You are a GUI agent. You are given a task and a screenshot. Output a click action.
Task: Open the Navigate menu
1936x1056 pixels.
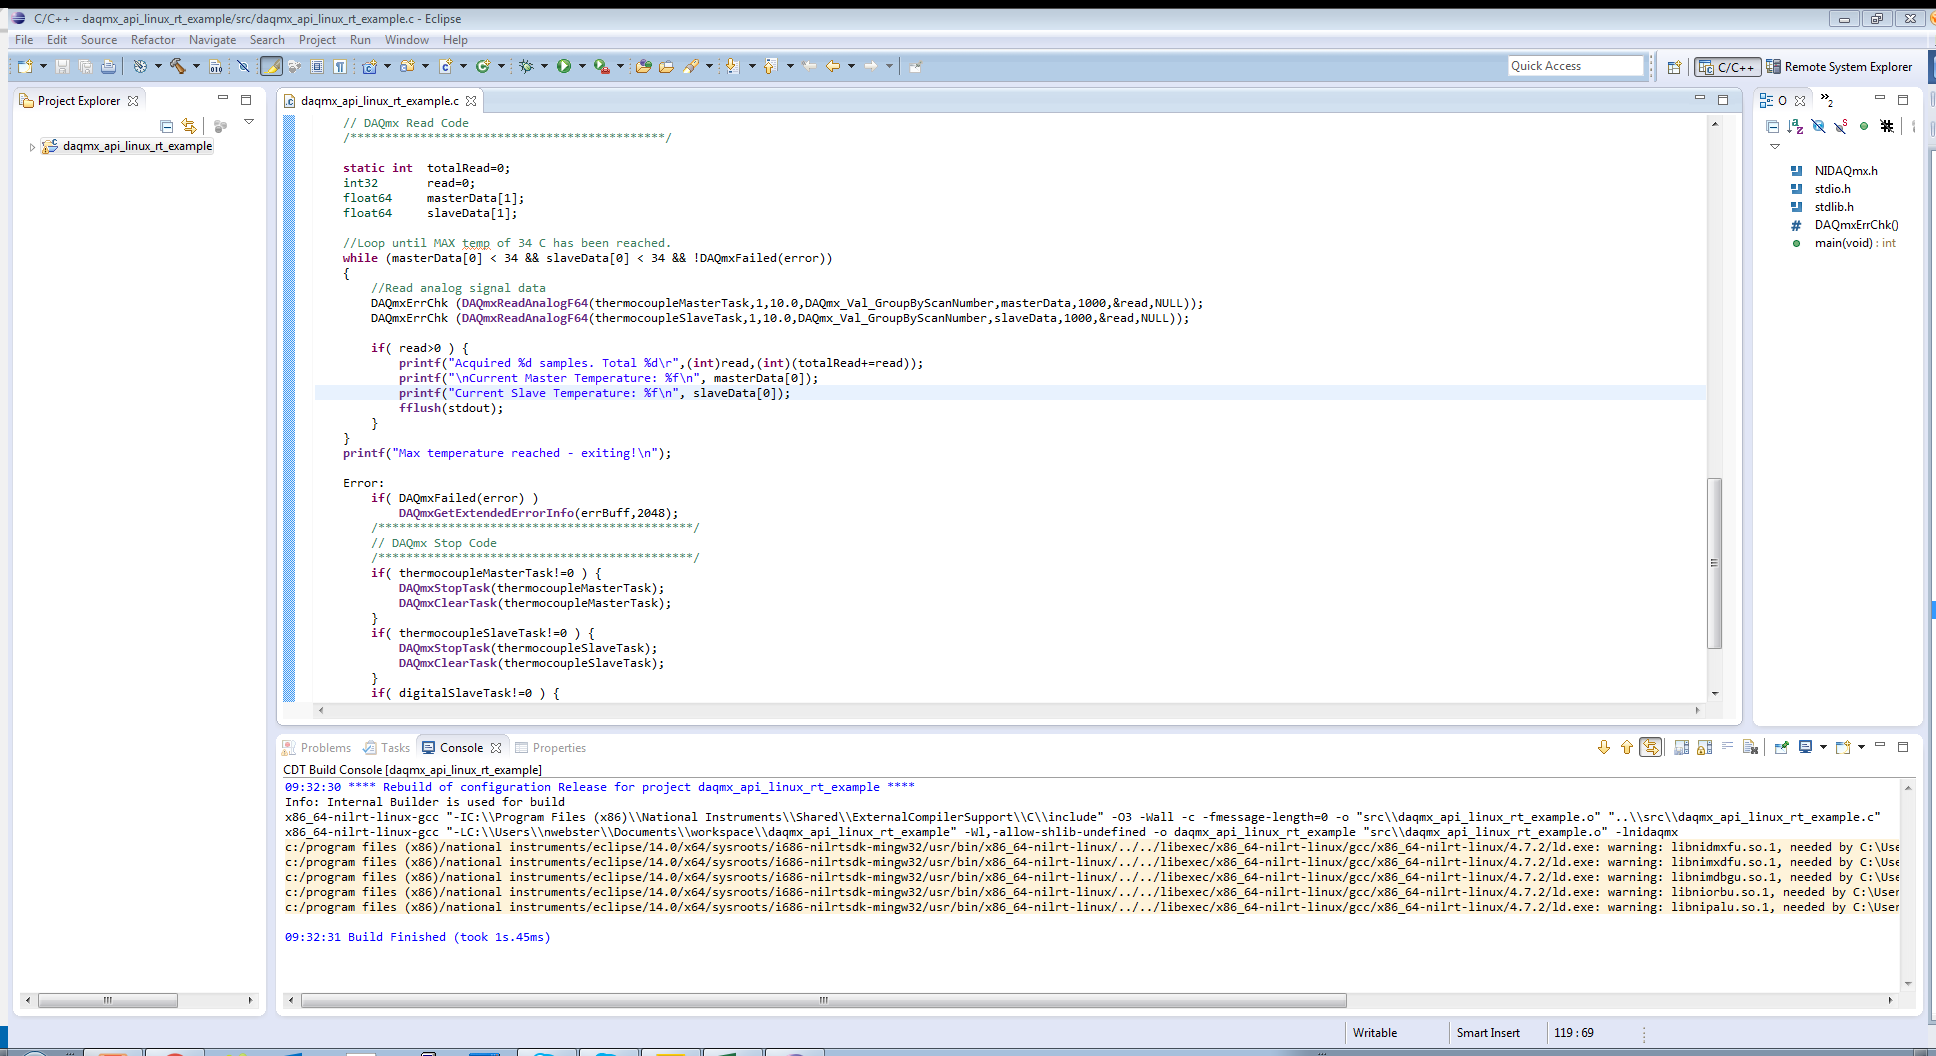tap(212, 40)
